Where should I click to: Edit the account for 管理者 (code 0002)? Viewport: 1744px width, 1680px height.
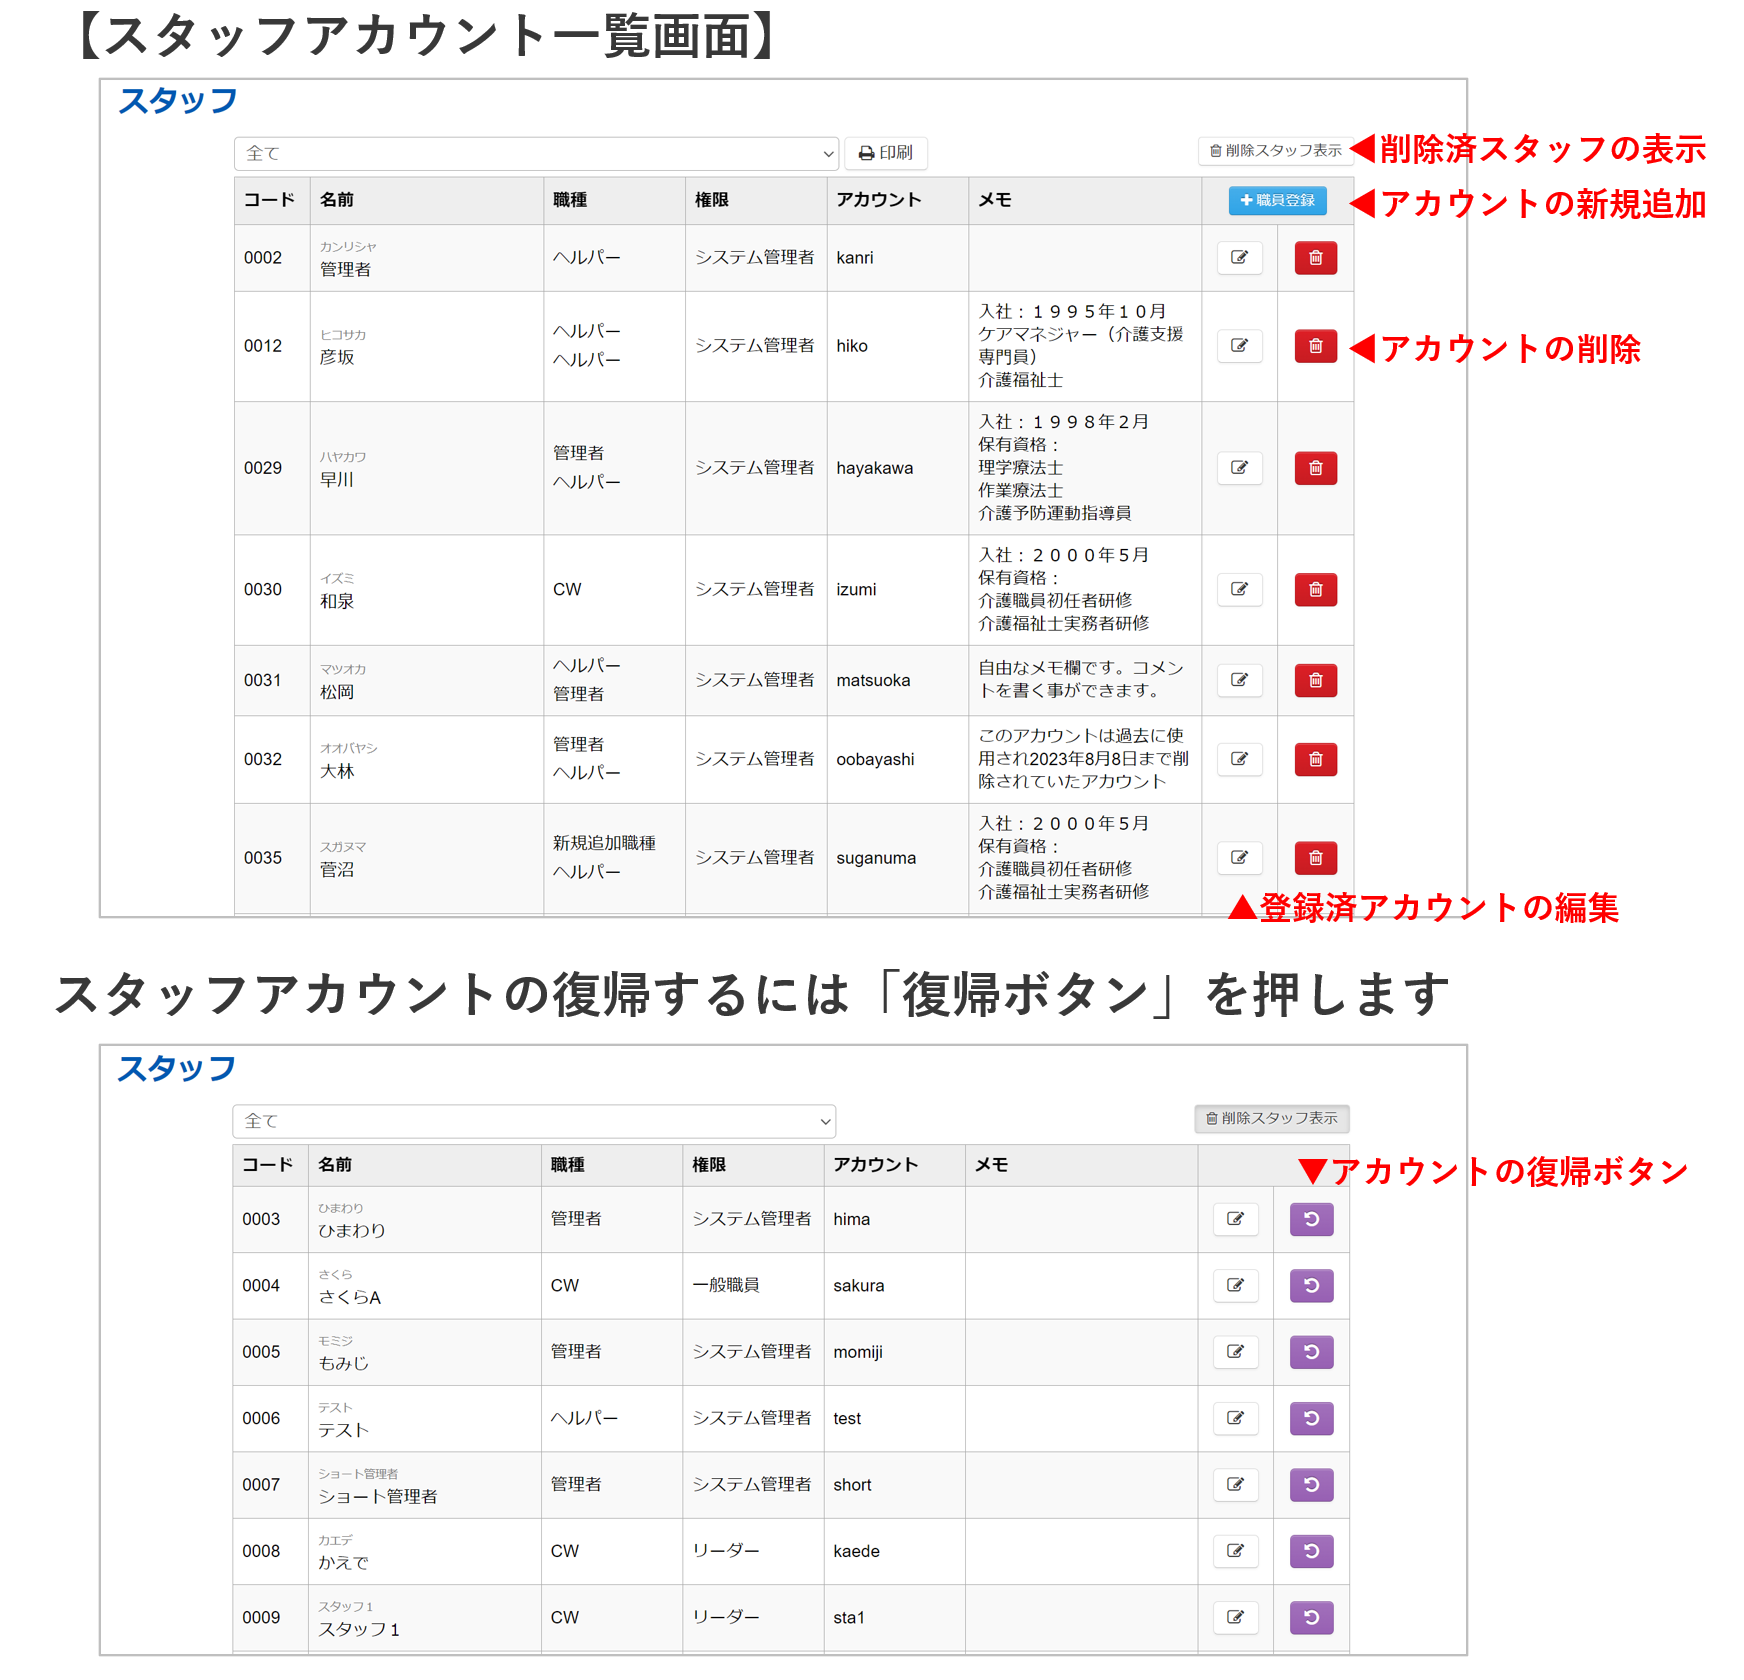click(1239, 258)
